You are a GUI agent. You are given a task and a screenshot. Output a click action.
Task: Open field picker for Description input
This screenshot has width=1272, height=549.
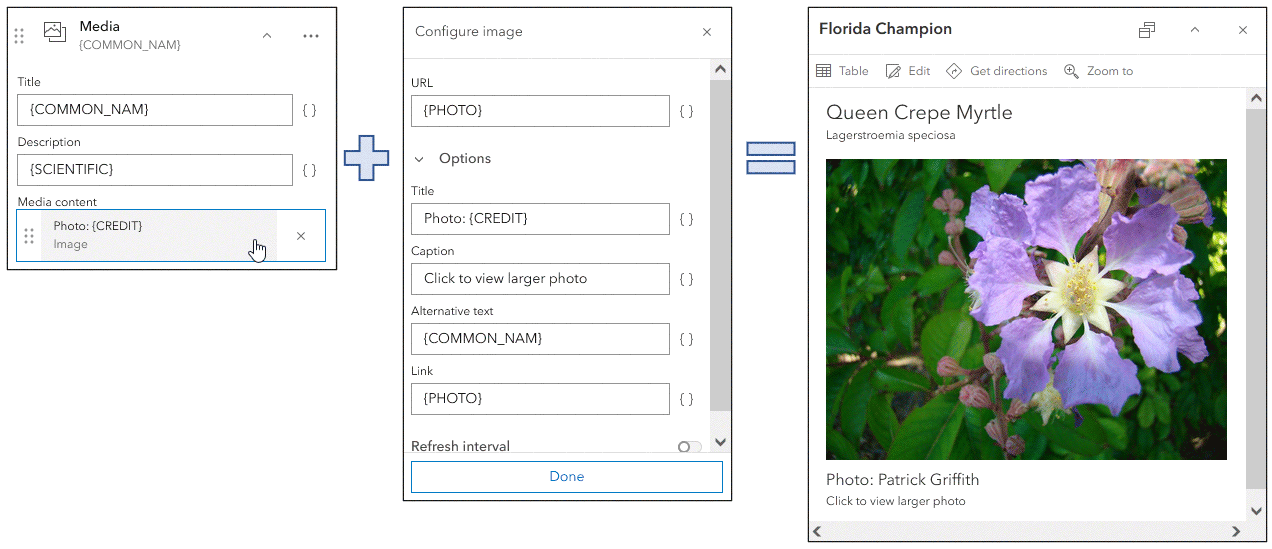point(309,170)
